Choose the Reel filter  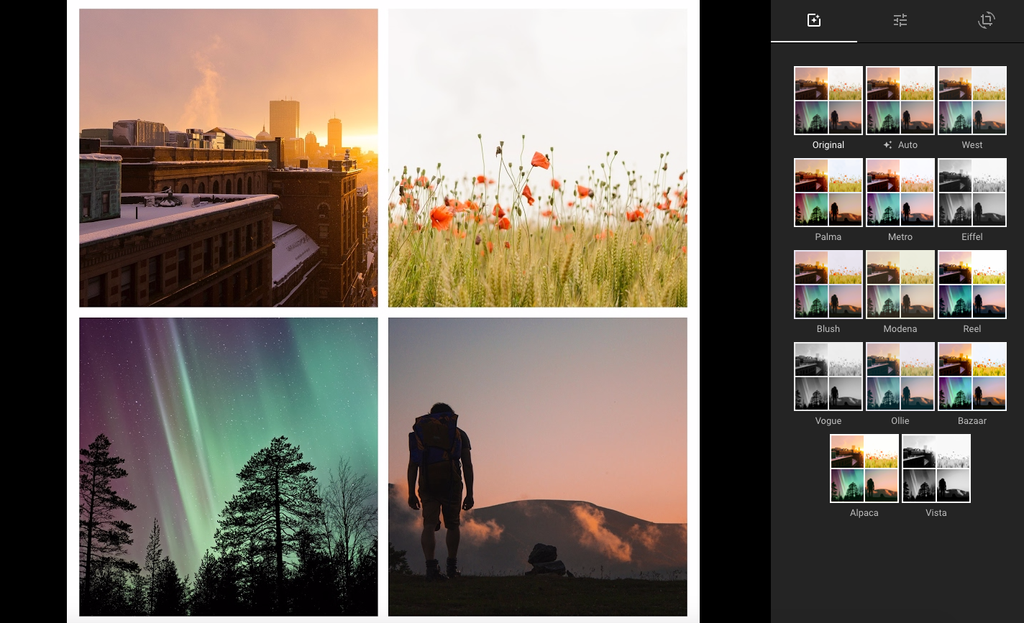pos(972,283)
